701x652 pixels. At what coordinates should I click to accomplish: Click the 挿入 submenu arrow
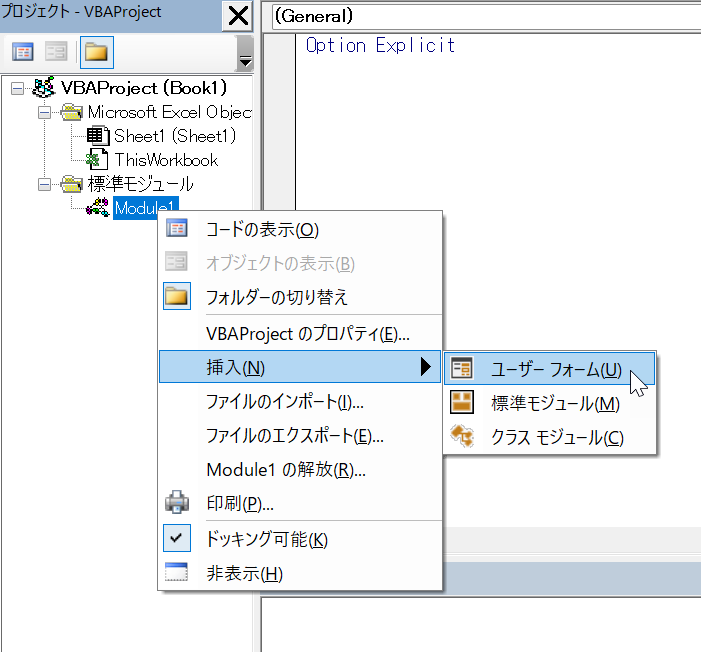click(x=426, y=367)
